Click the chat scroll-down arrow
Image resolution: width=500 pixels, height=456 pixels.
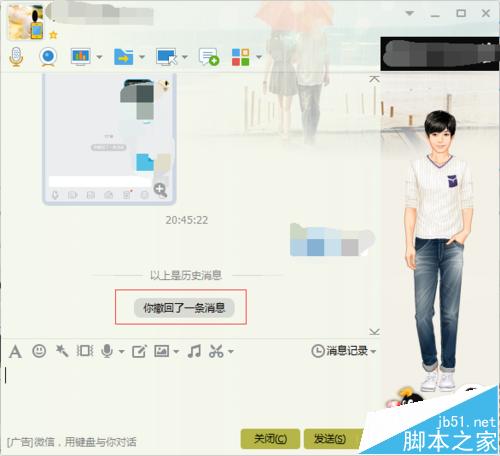(375, 332)
